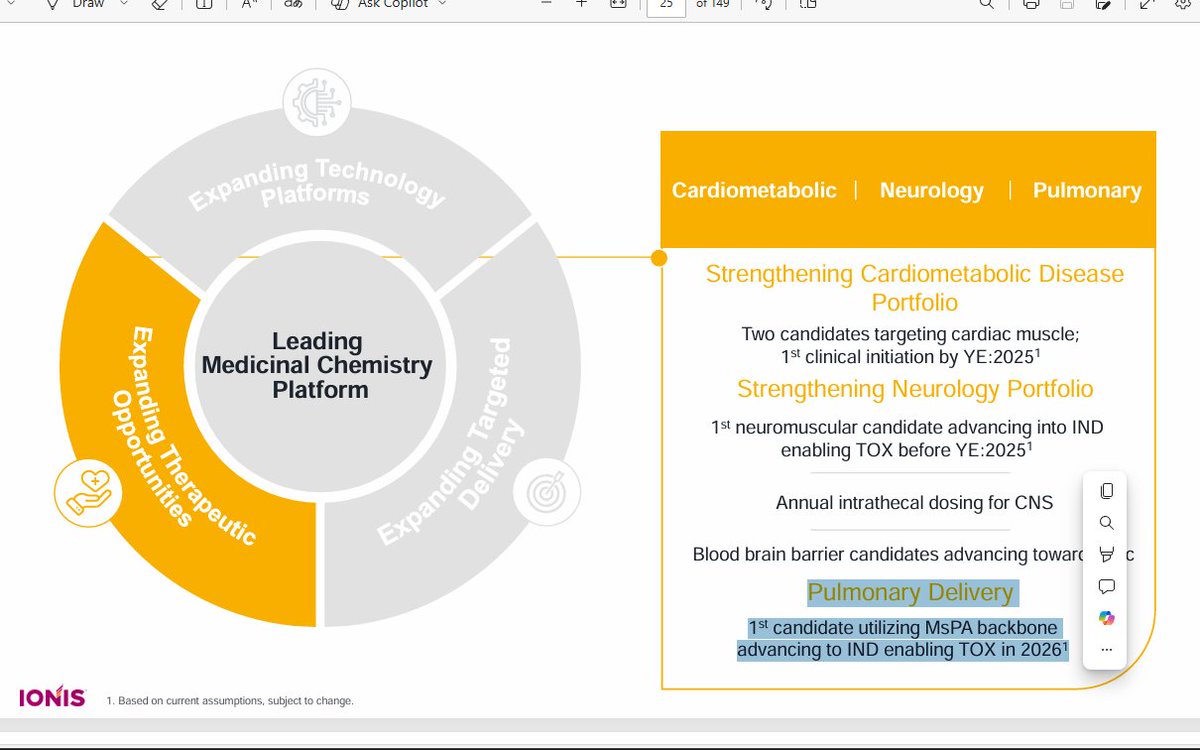Click "1st candidate utilizing MsPA backbone" highlighted text
This screenshot has width=1200, height=750.
click(903, 628)
